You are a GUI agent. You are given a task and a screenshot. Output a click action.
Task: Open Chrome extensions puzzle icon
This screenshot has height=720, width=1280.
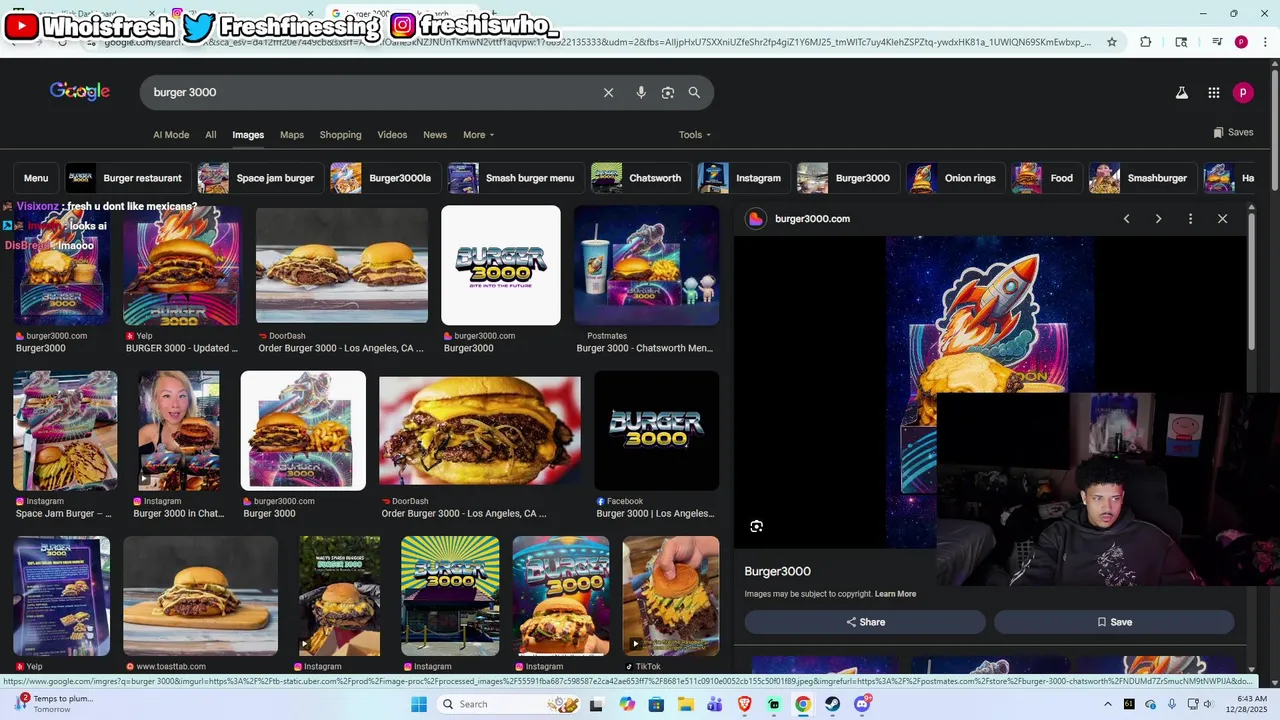(1146, 42)
